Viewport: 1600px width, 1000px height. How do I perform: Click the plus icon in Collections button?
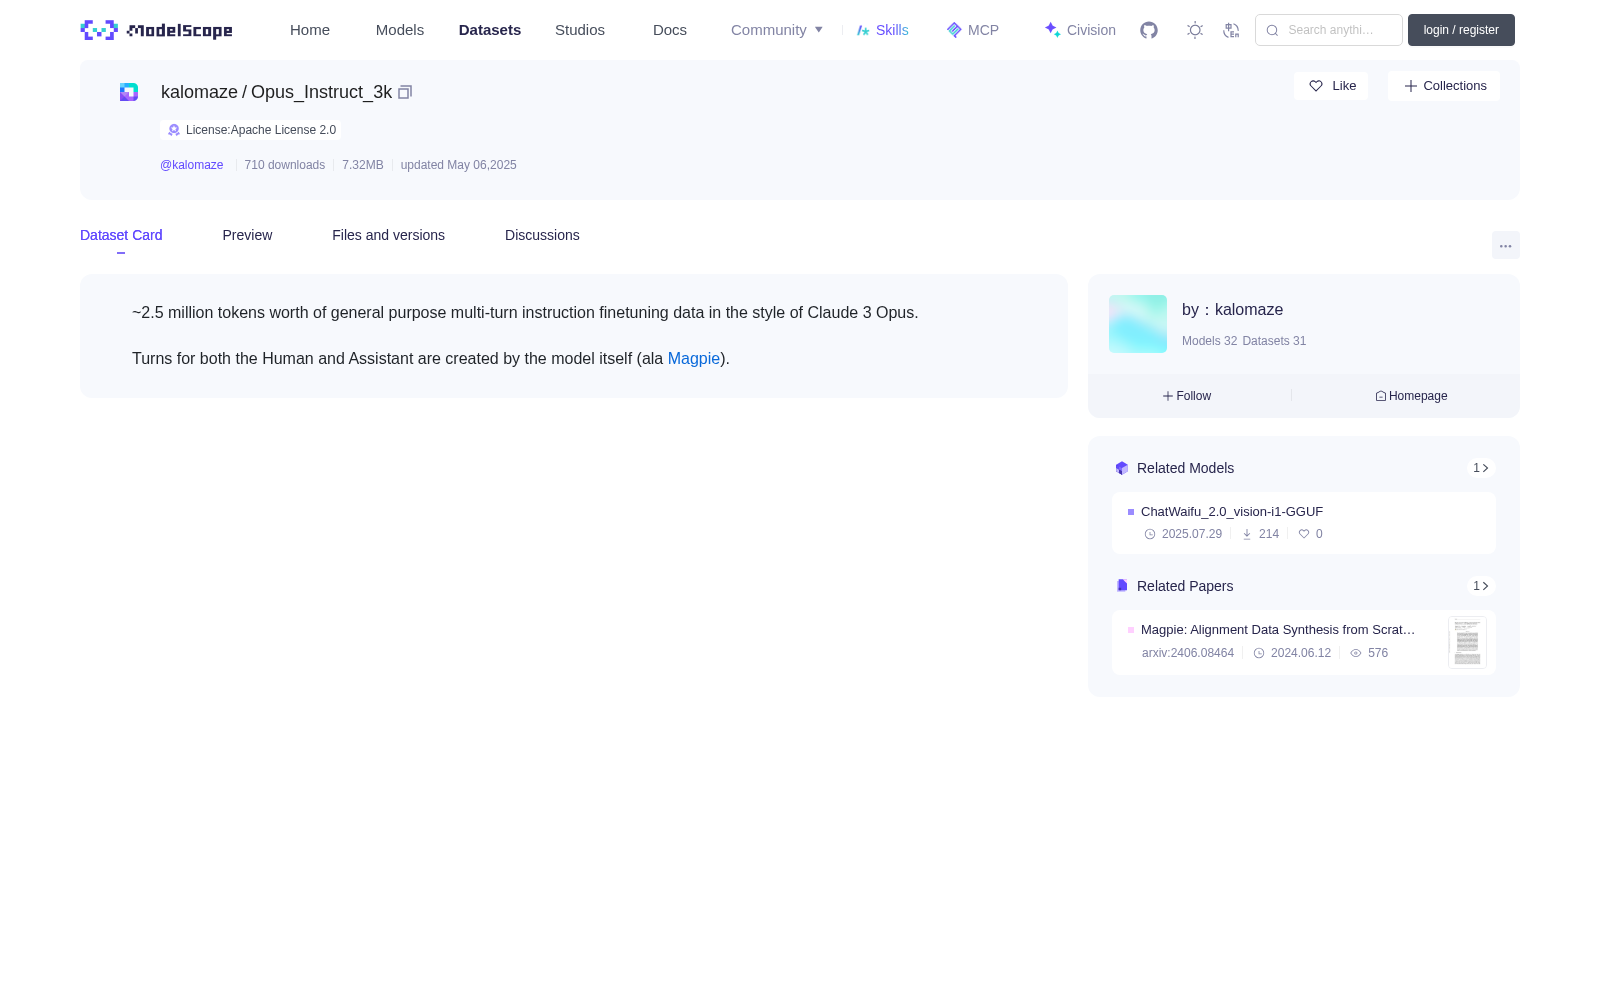pos(1411,86)
